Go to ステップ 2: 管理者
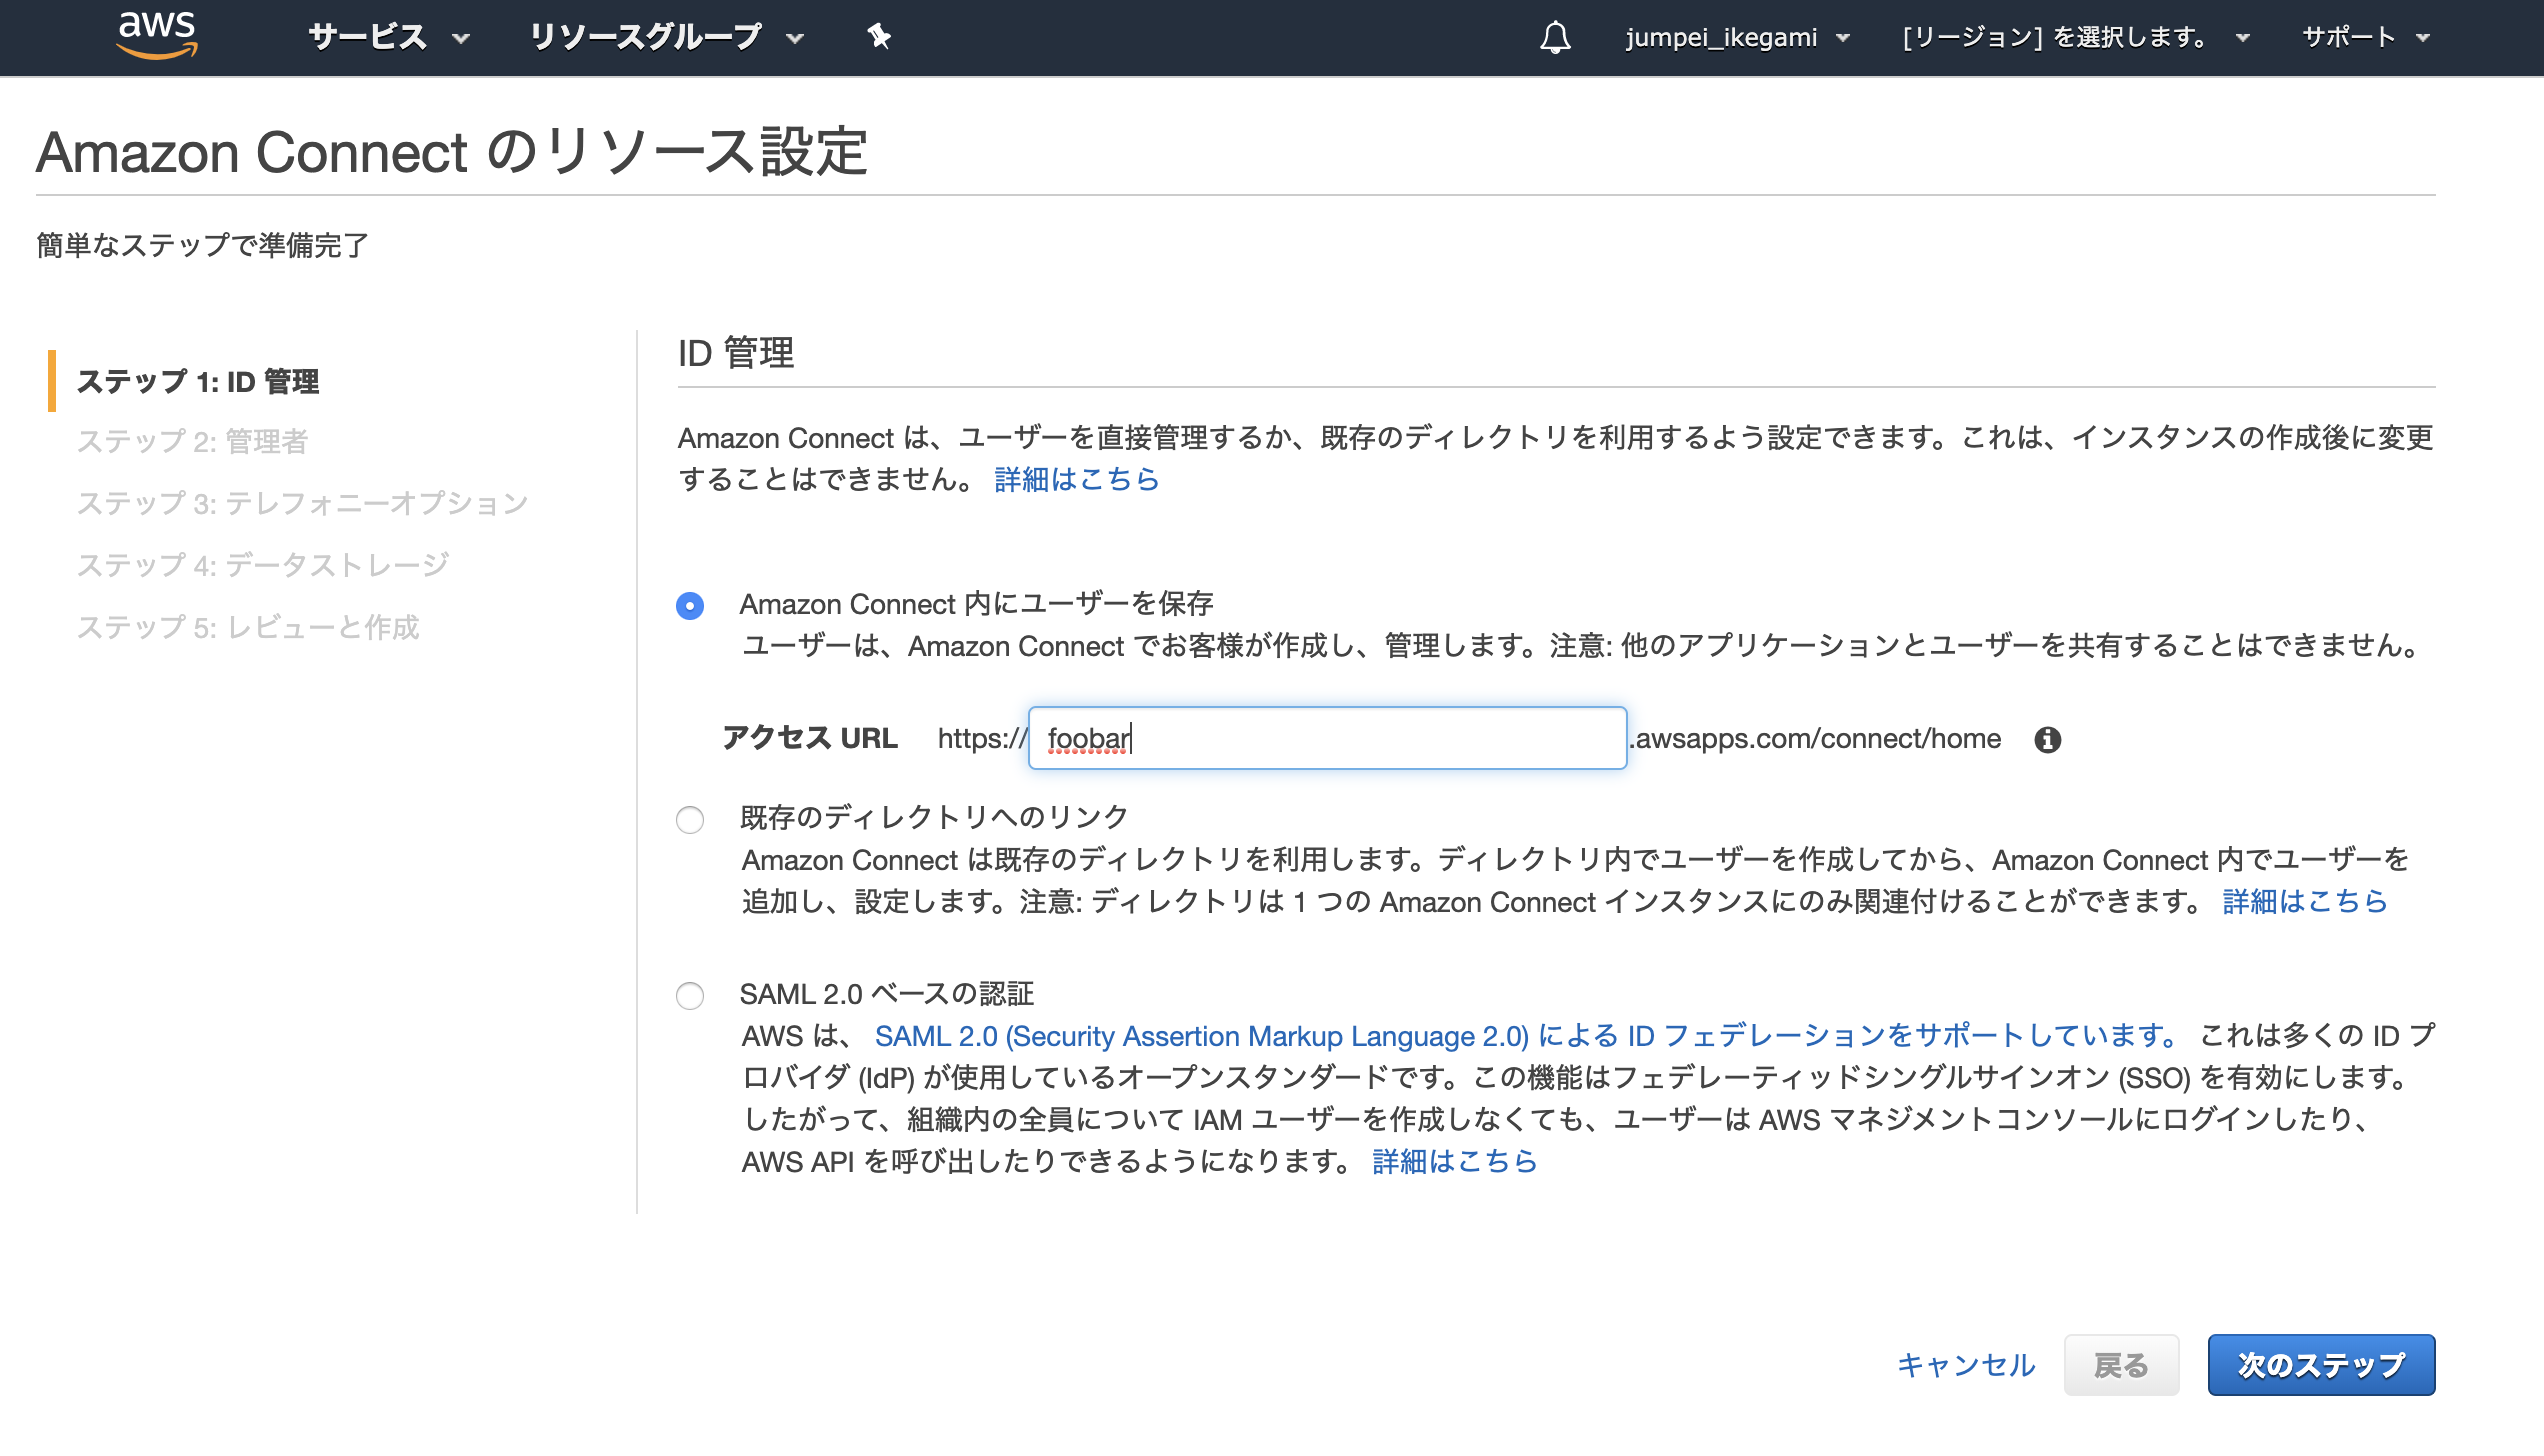This screenshot has width=2544, height=1456. (x=192, y=441)
